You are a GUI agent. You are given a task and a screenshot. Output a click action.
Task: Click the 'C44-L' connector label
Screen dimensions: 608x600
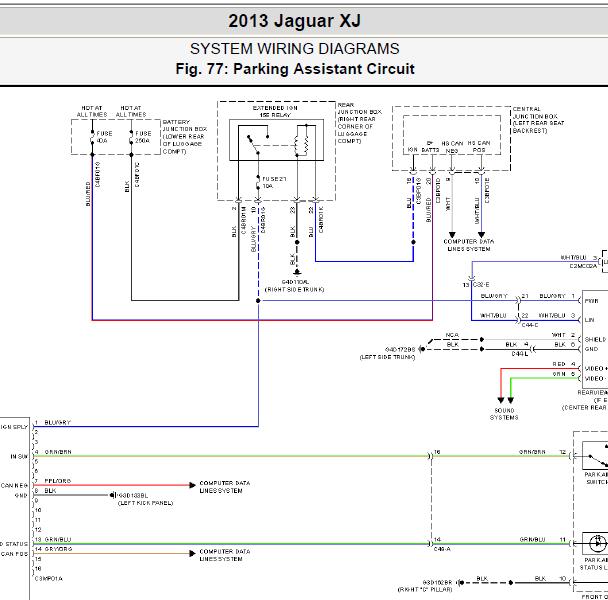[520, 354]
